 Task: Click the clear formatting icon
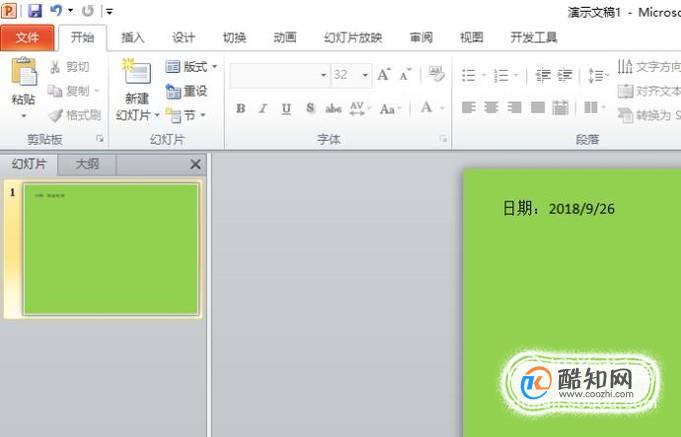[x=436, y=74]
